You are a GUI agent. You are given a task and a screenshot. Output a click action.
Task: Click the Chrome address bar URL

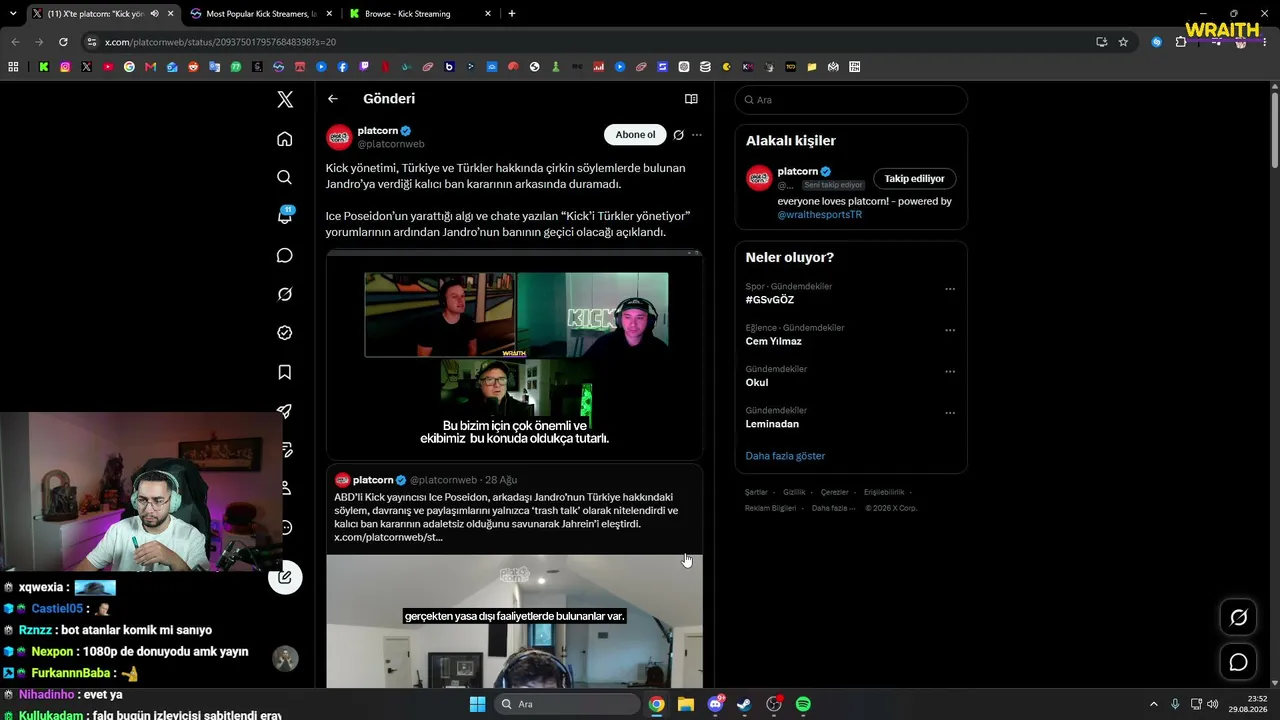[220, 42]
